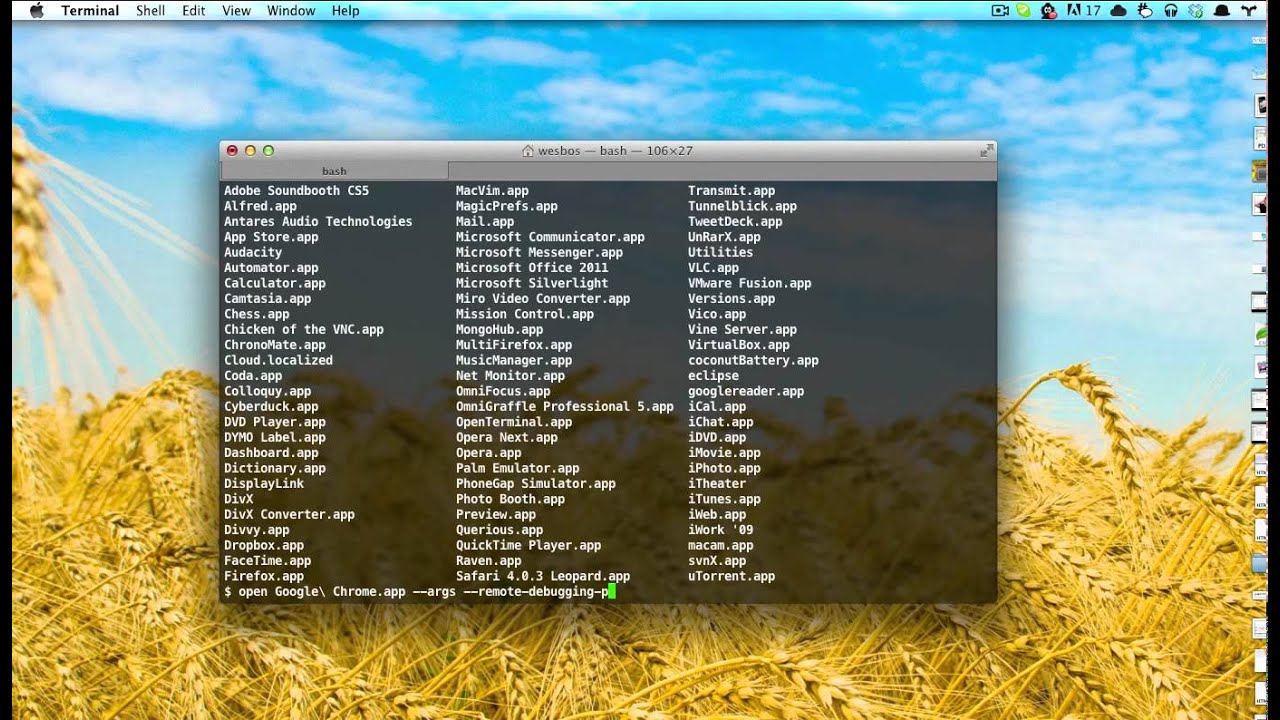Viewport: 1280px width, 720px height.
Task: Click the 'QuickTime Player.app' entry
Action: 528,546
